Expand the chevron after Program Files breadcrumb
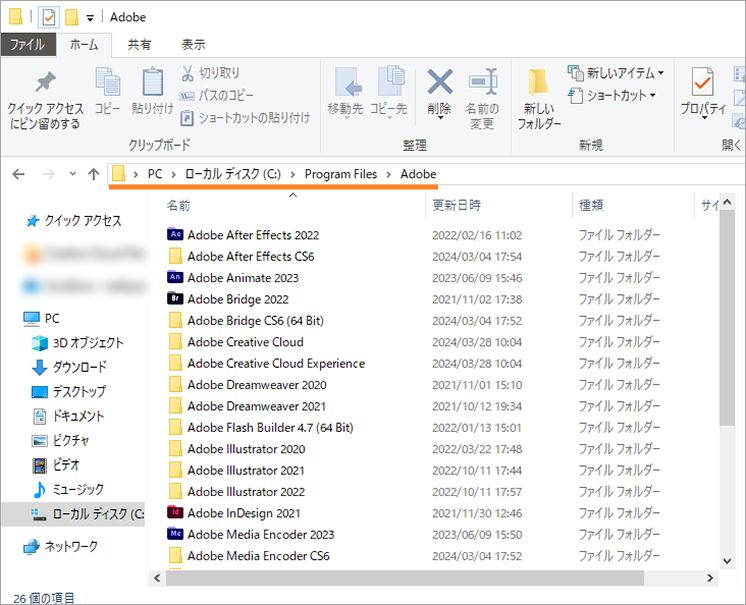 389,175
